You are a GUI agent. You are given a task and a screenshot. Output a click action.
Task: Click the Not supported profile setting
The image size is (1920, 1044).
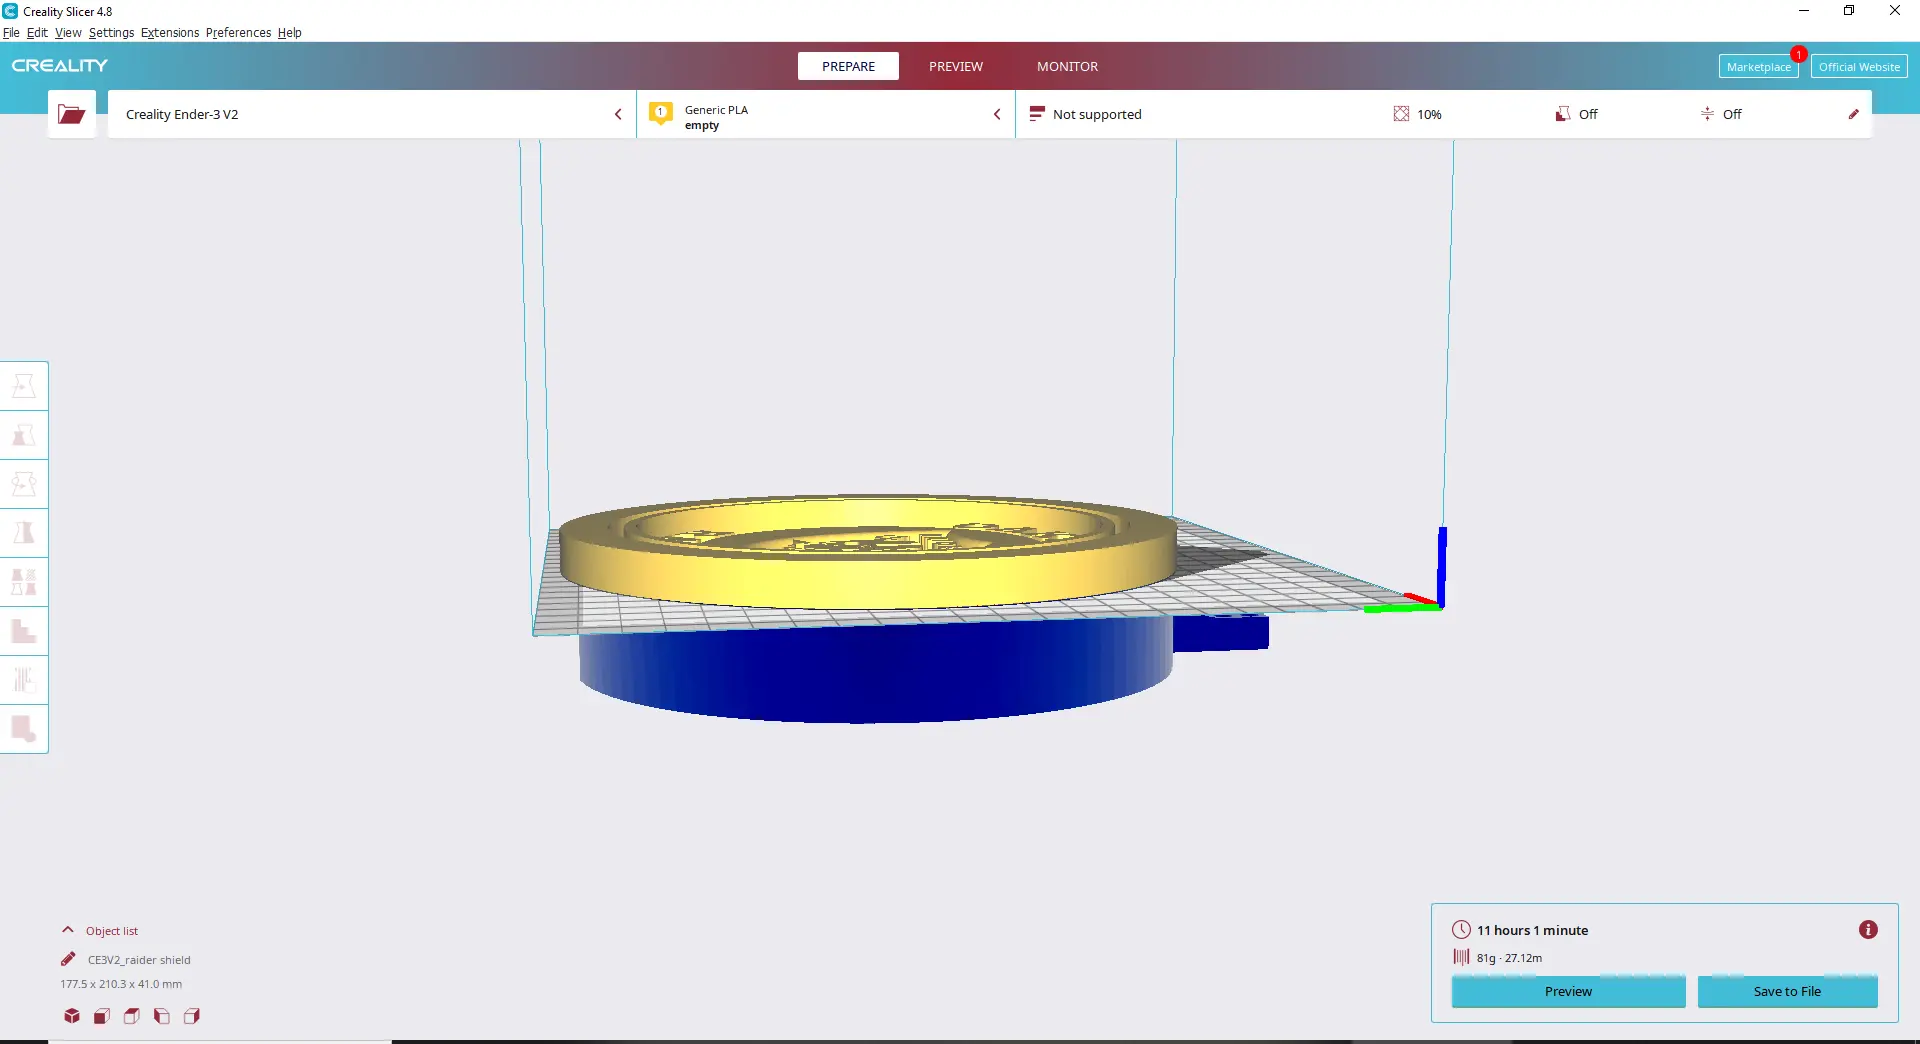tap(1085, 114)
